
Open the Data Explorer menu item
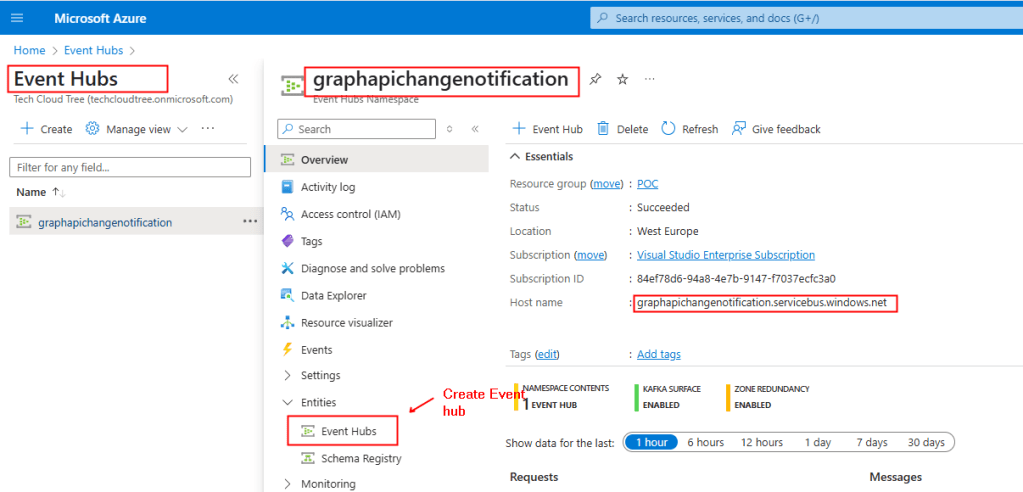tap(333, 296)
